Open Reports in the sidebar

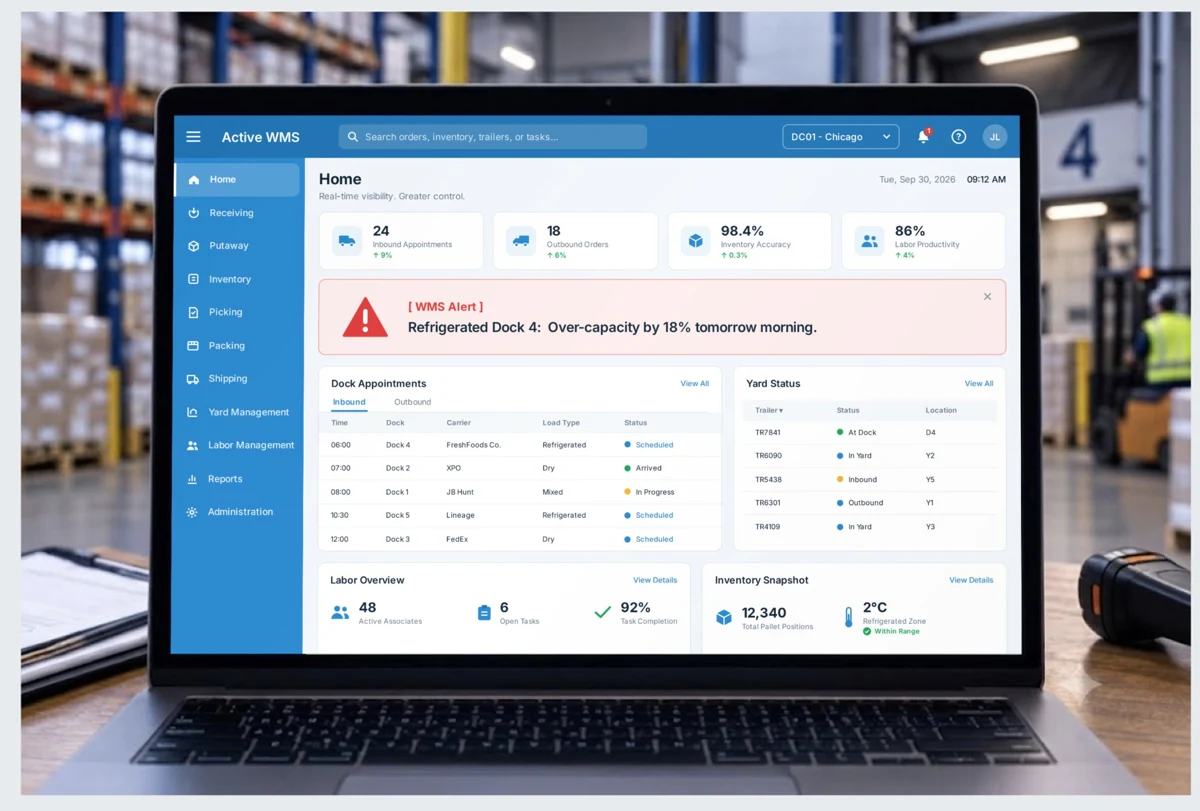click(x=237, y=479)
